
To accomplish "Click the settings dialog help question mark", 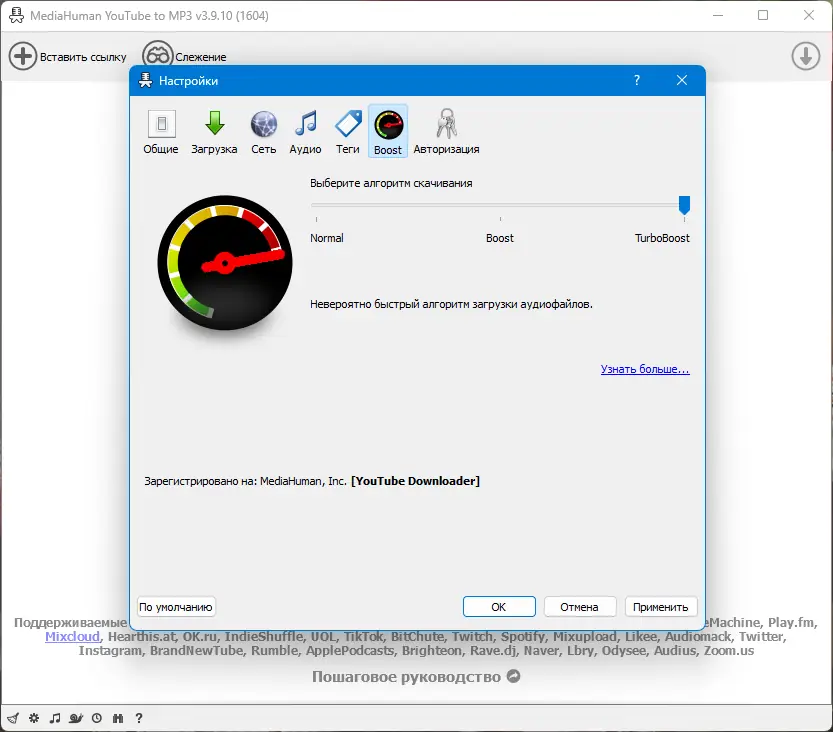I will (x=636, y=80).
